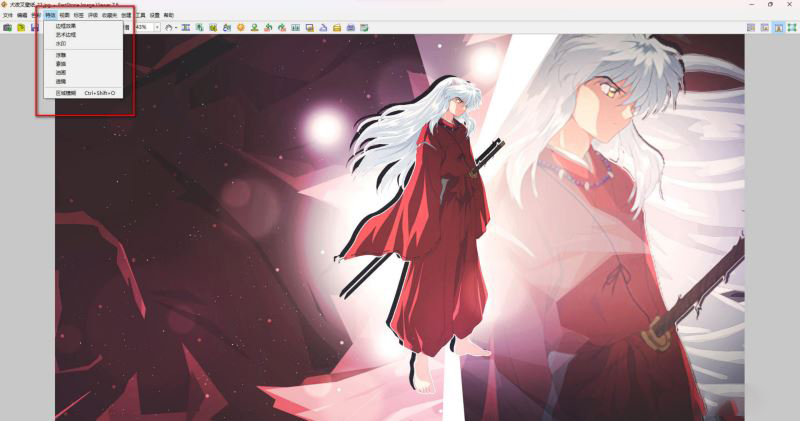Click the green person icon after the sun

[255, 28]
